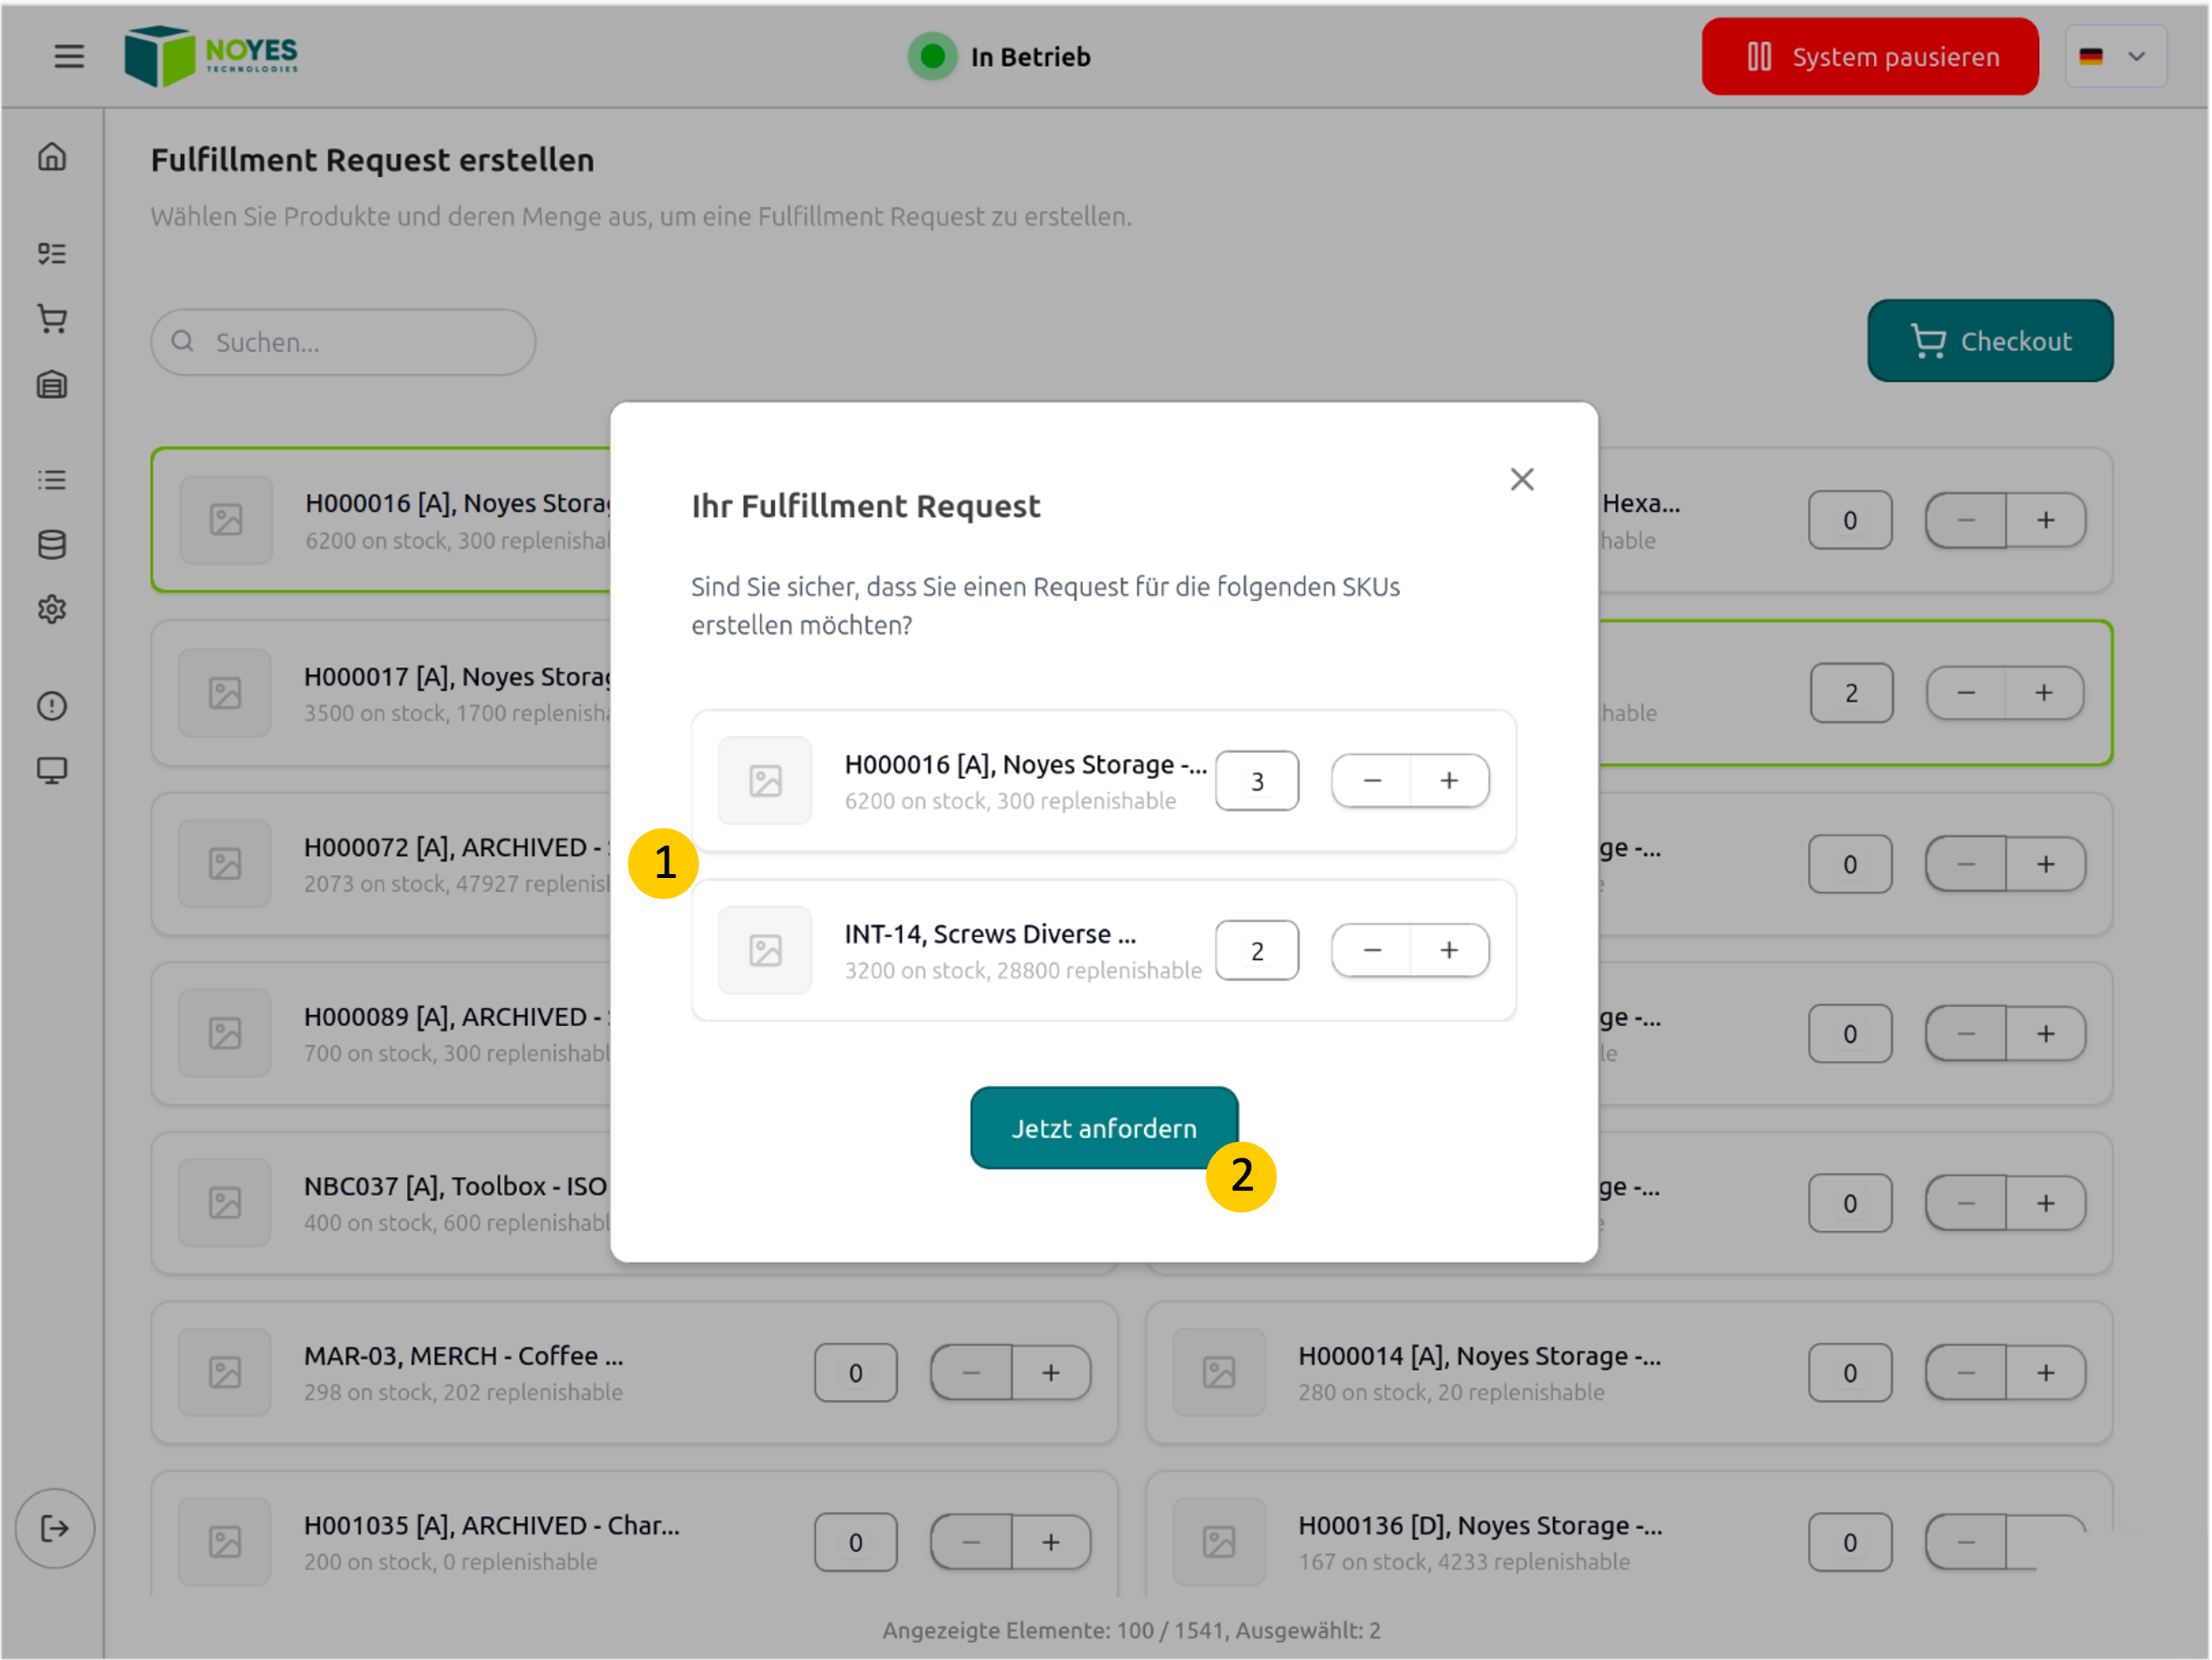Image resolution: width=2212 pixels, height=1660 pixels.
Task: Click 'H000016 [A], Noyes Storage -...' text in dialog
Action: click(x=1026, y=765)
